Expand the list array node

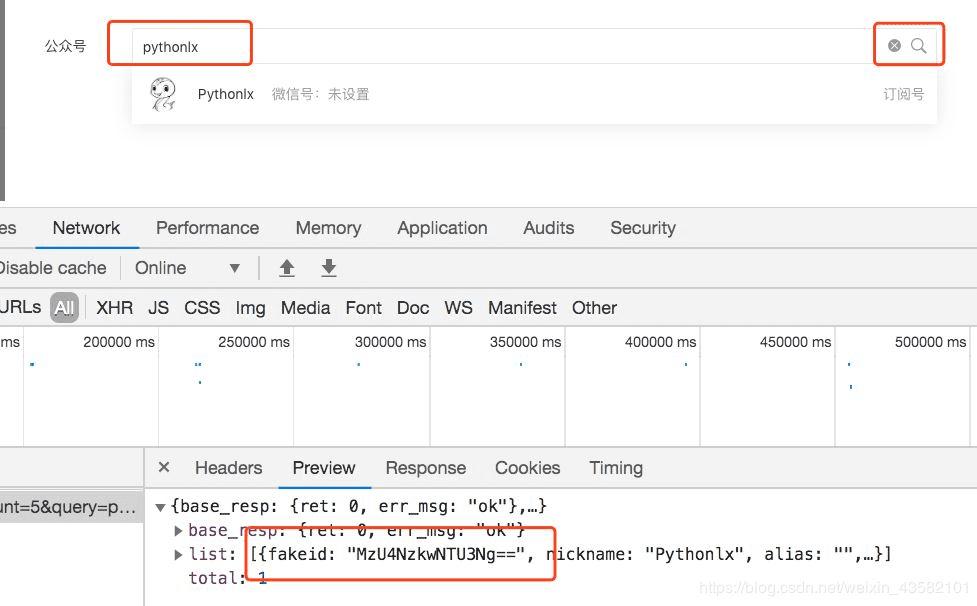(x=178, y=554)
